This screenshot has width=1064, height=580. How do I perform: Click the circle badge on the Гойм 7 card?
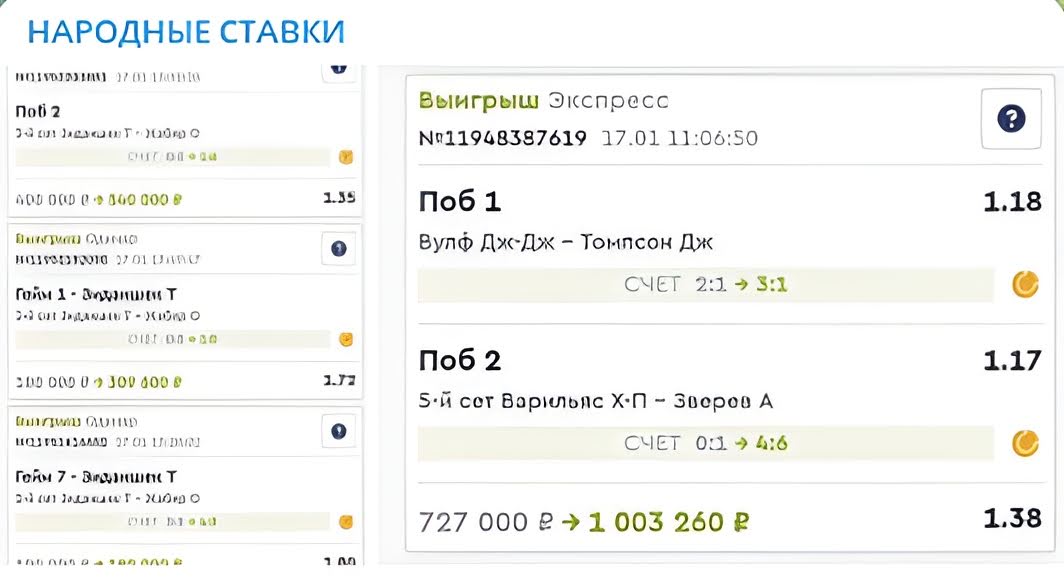[338, 431]
